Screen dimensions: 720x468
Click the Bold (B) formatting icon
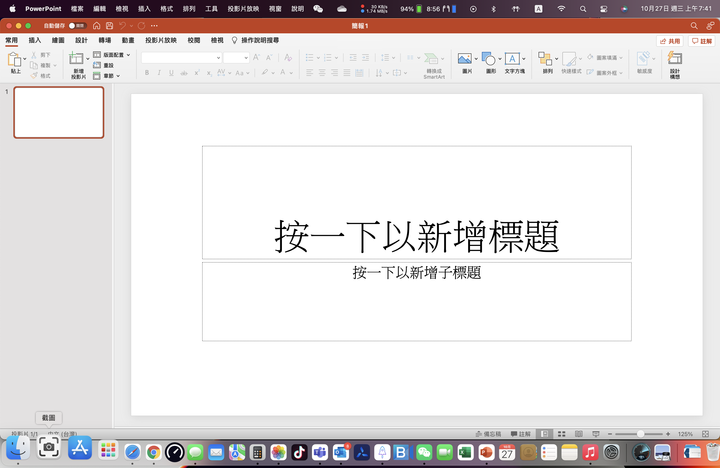pyautogui.click(x=147, y=73)
